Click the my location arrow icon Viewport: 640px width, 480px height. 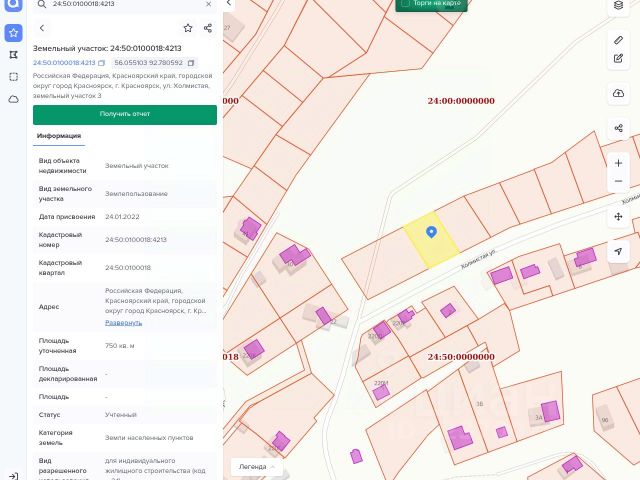pyautogui.click(x=618, y=251)
